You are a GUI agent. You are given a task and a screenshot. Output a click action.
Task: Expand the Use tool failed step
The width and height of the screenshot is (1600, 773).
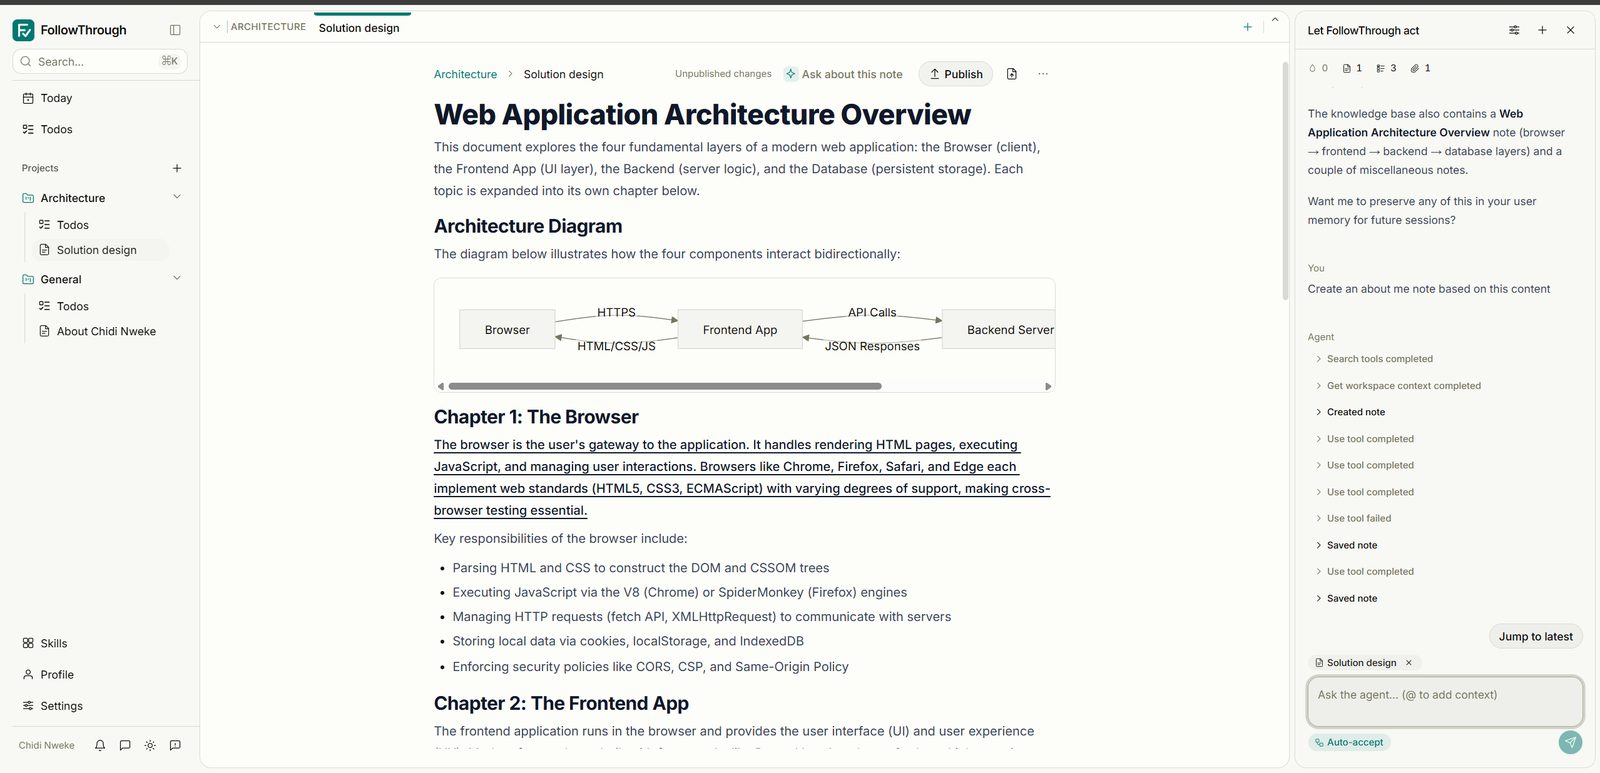[1353, 518]
